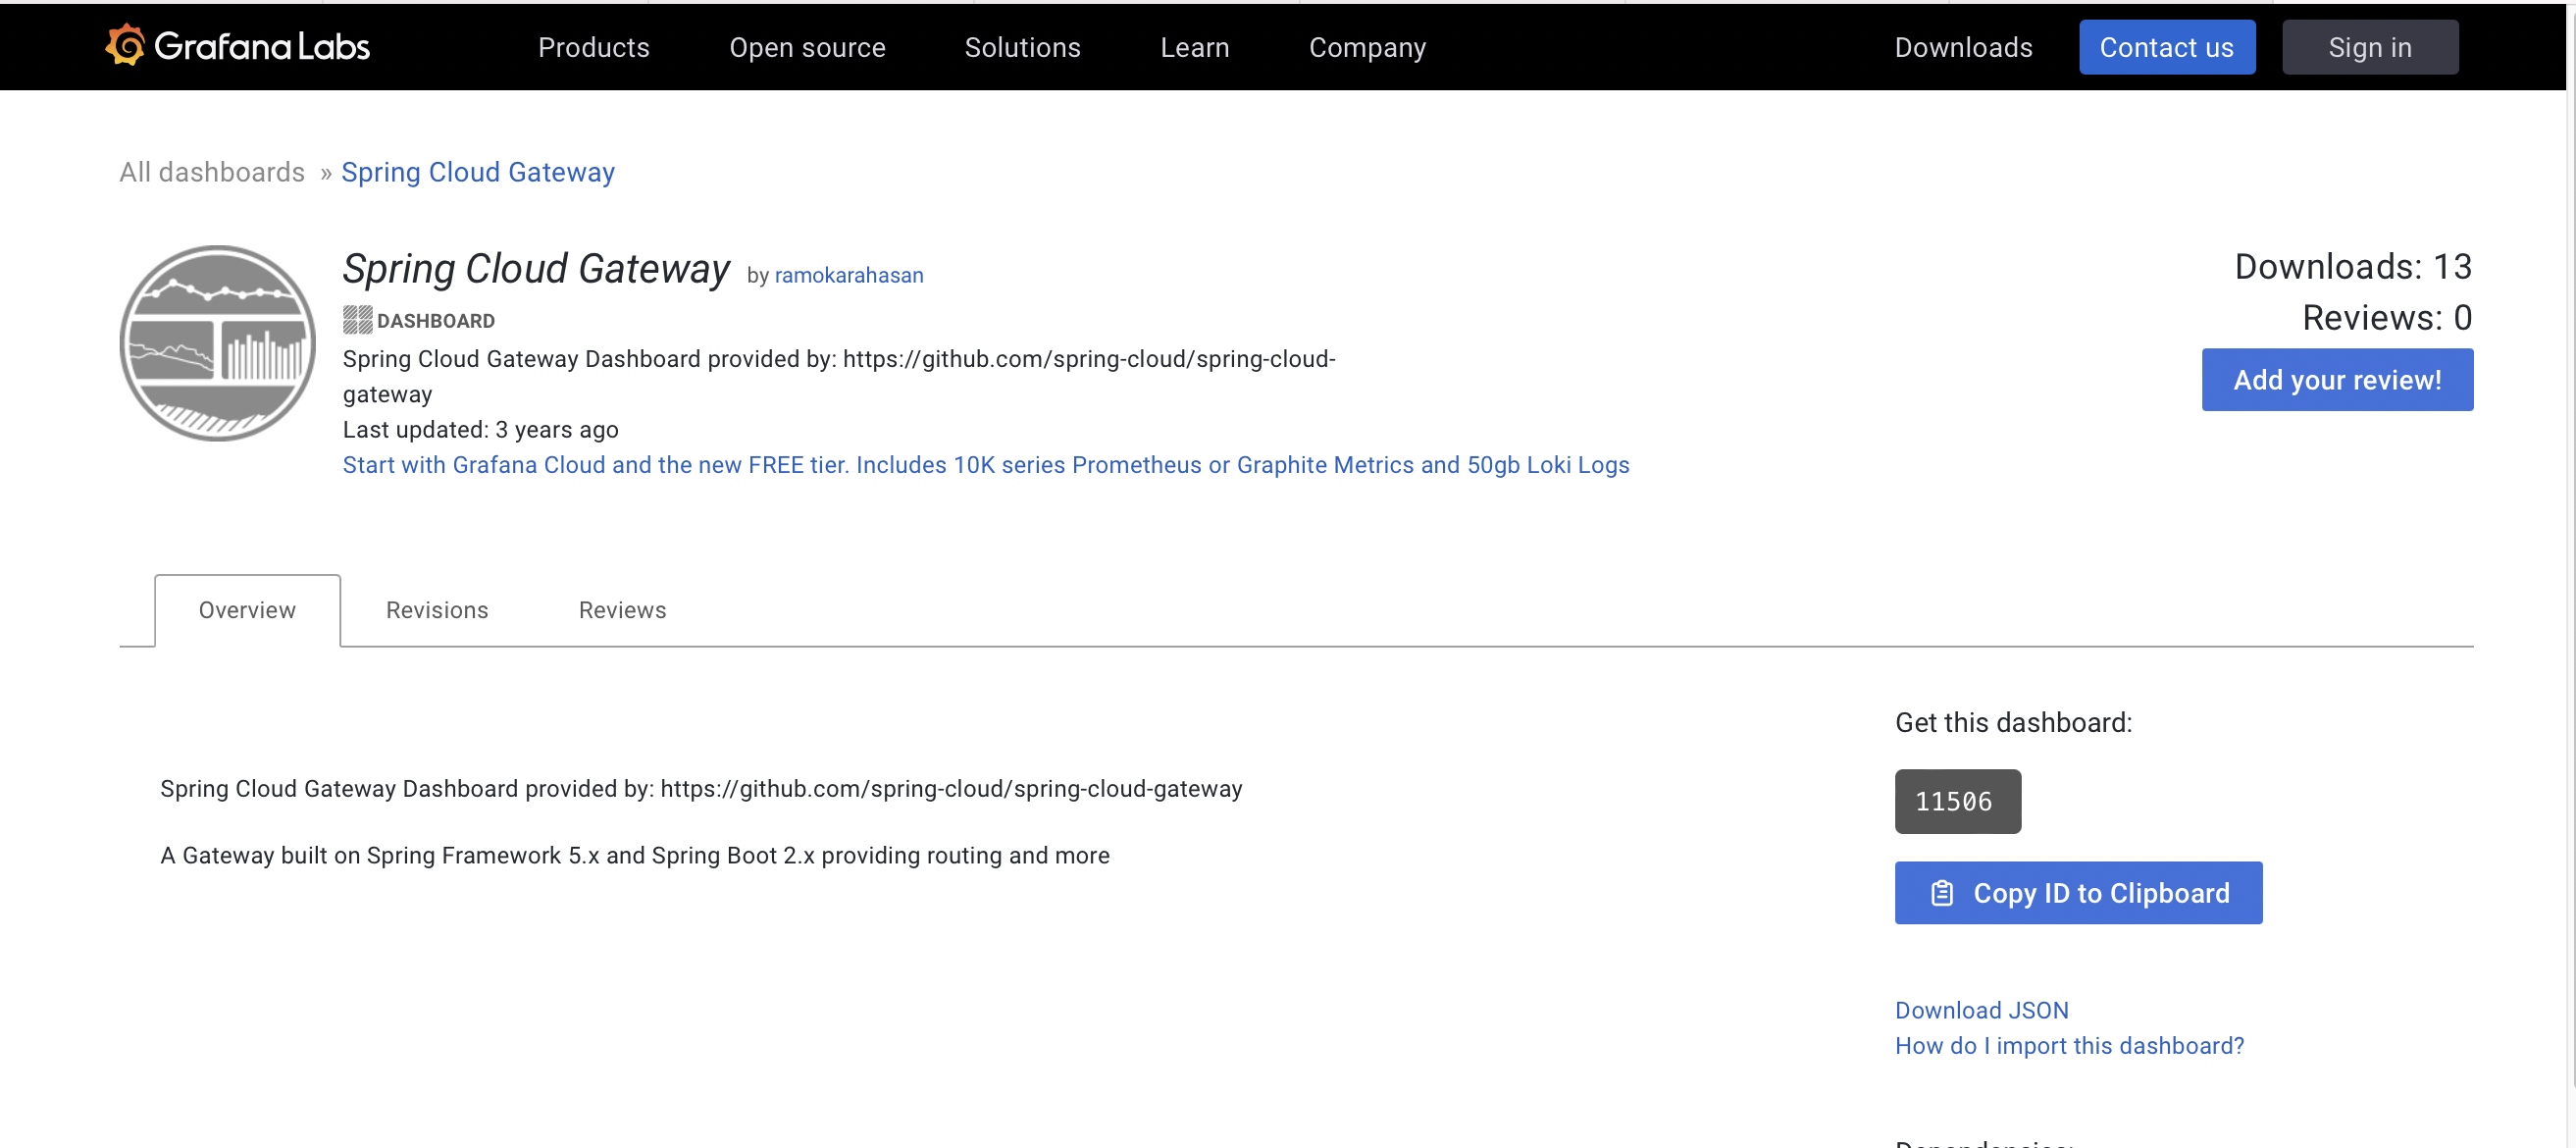Expand the Learn navigation menu
Screen dimensions: 2576x1148
pos(1194,47)
